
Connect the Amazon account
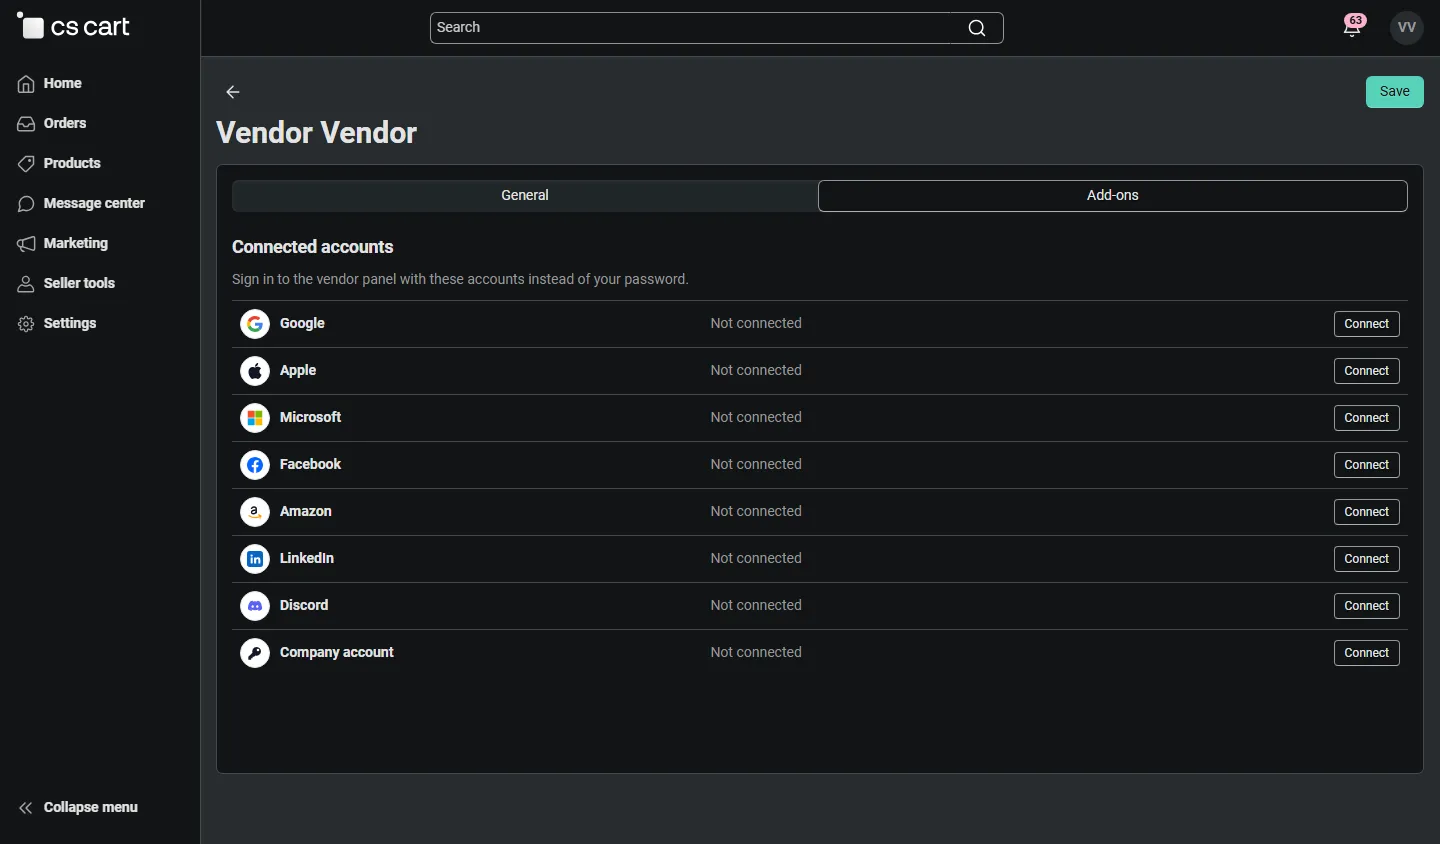click(x=1367, y=512)
